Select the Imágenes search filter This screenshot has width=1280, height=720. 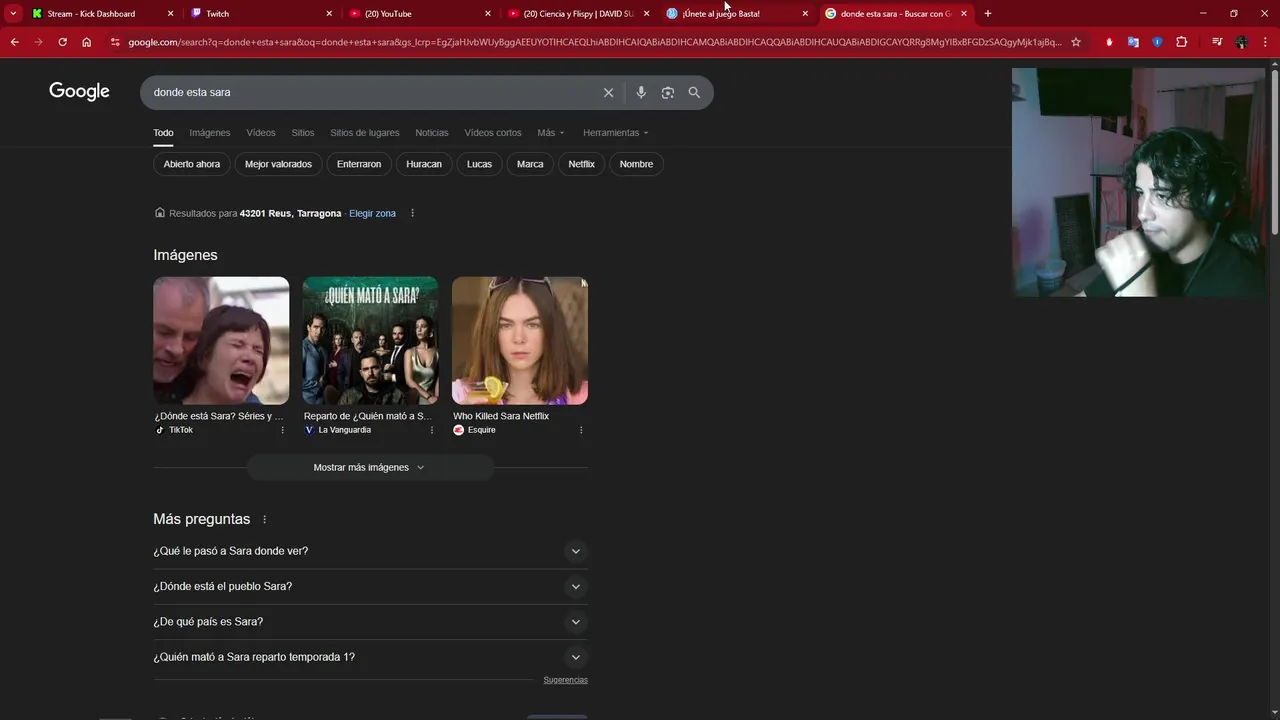210,133
